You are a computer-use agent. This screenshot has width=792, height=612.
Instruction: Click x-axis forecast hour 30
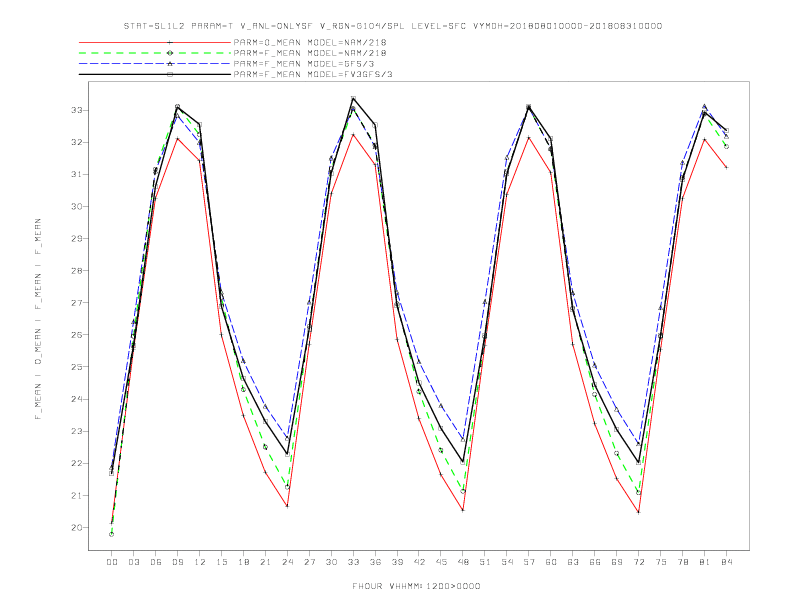tap(331, 562)
